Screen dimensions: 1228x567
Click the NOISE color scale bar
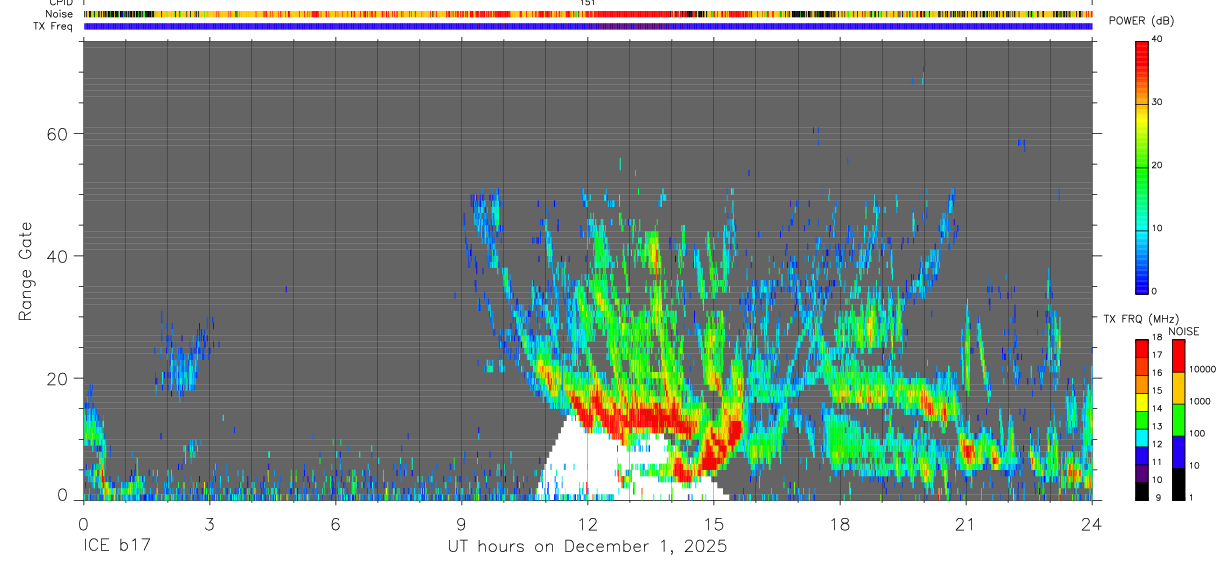pos(1179,420)
